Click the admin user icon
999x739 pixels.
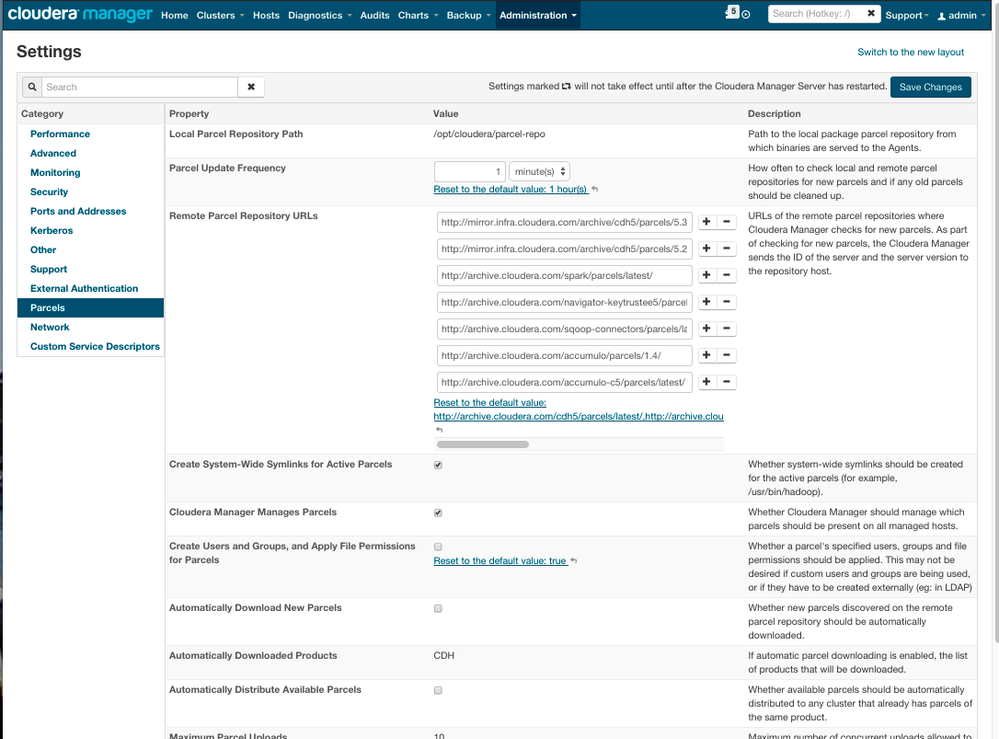click(941, 16)
